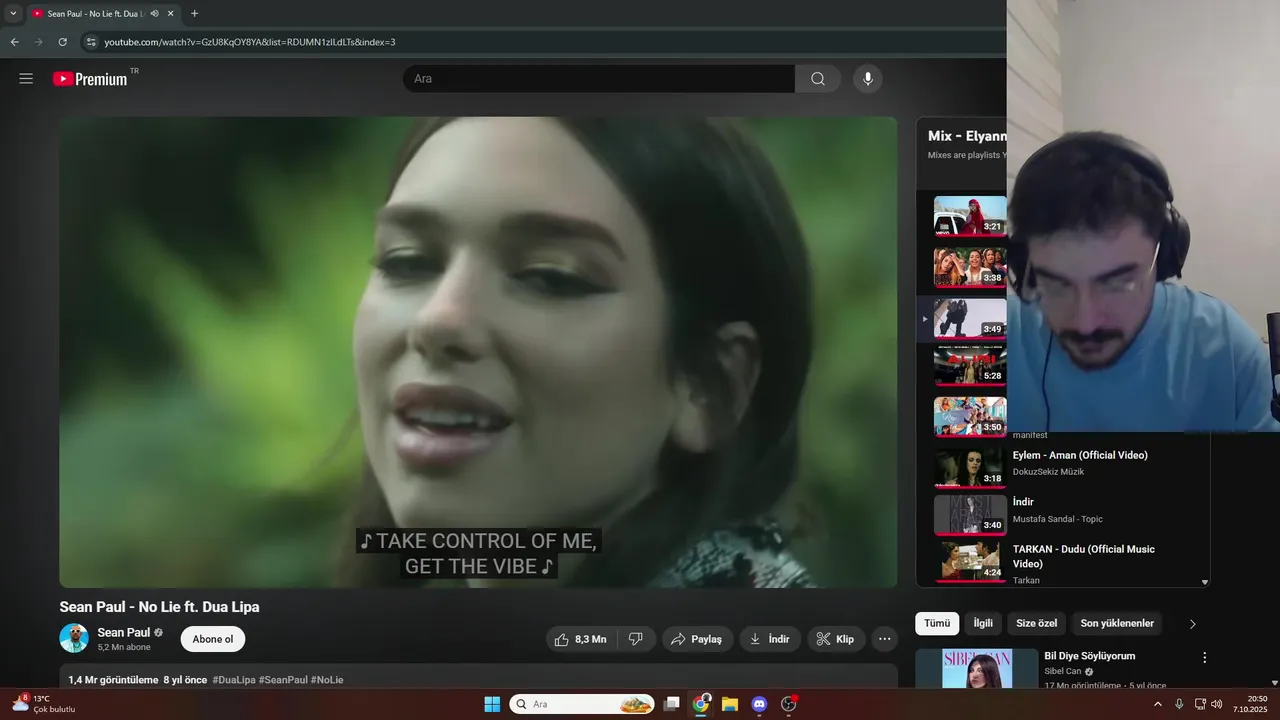This screenshot has width=1280, height=720.
Task: Select the İlgili filter chip
Action: (x=983, y=624)
